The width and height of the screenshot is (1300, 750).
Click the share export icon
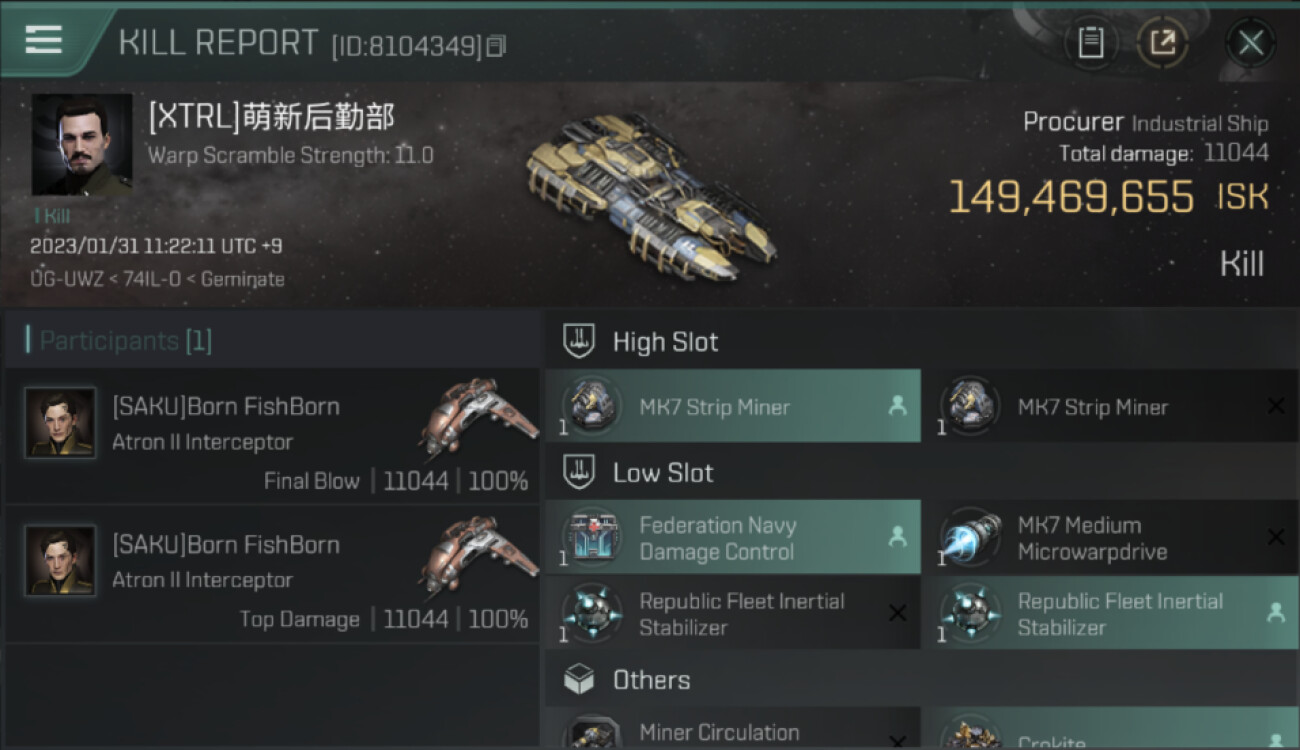tap(1162, 42)
